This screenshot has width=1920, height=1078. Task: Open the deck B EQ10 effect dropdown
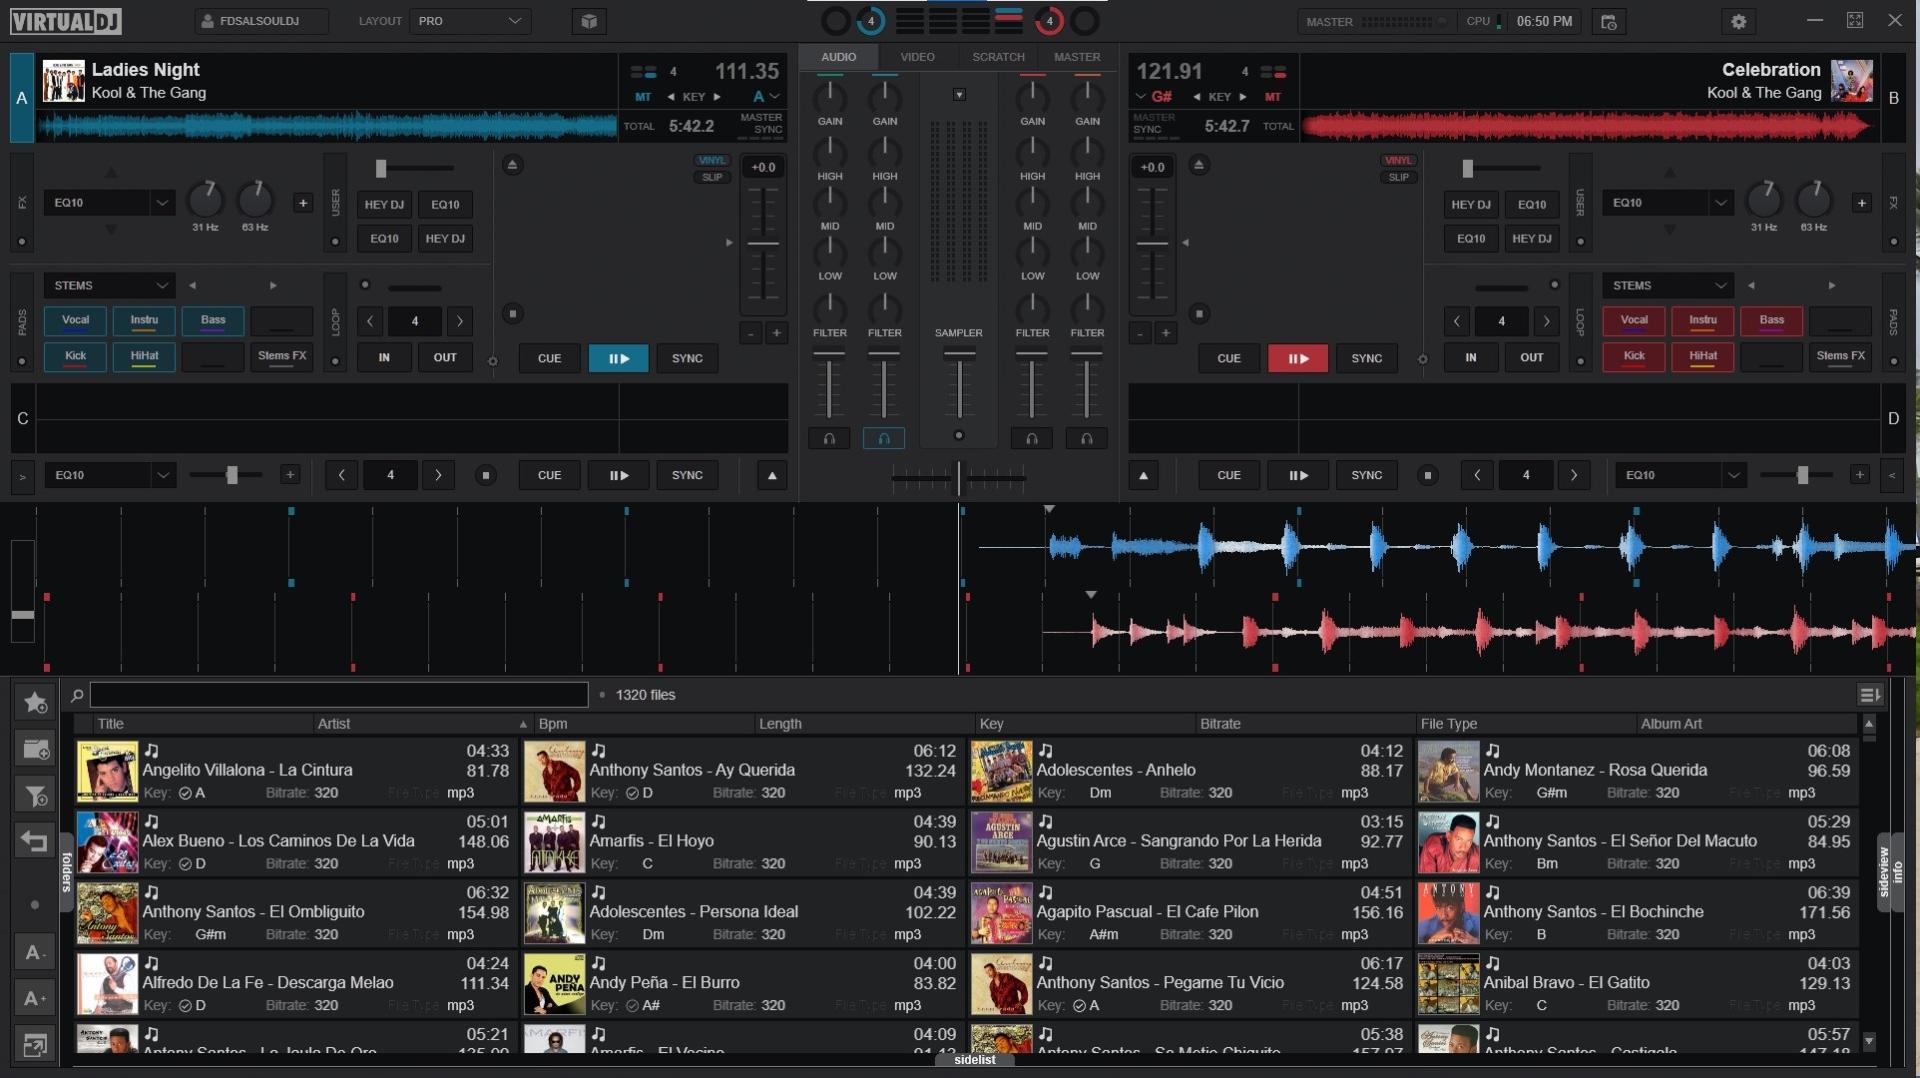tap(1667, 203)
